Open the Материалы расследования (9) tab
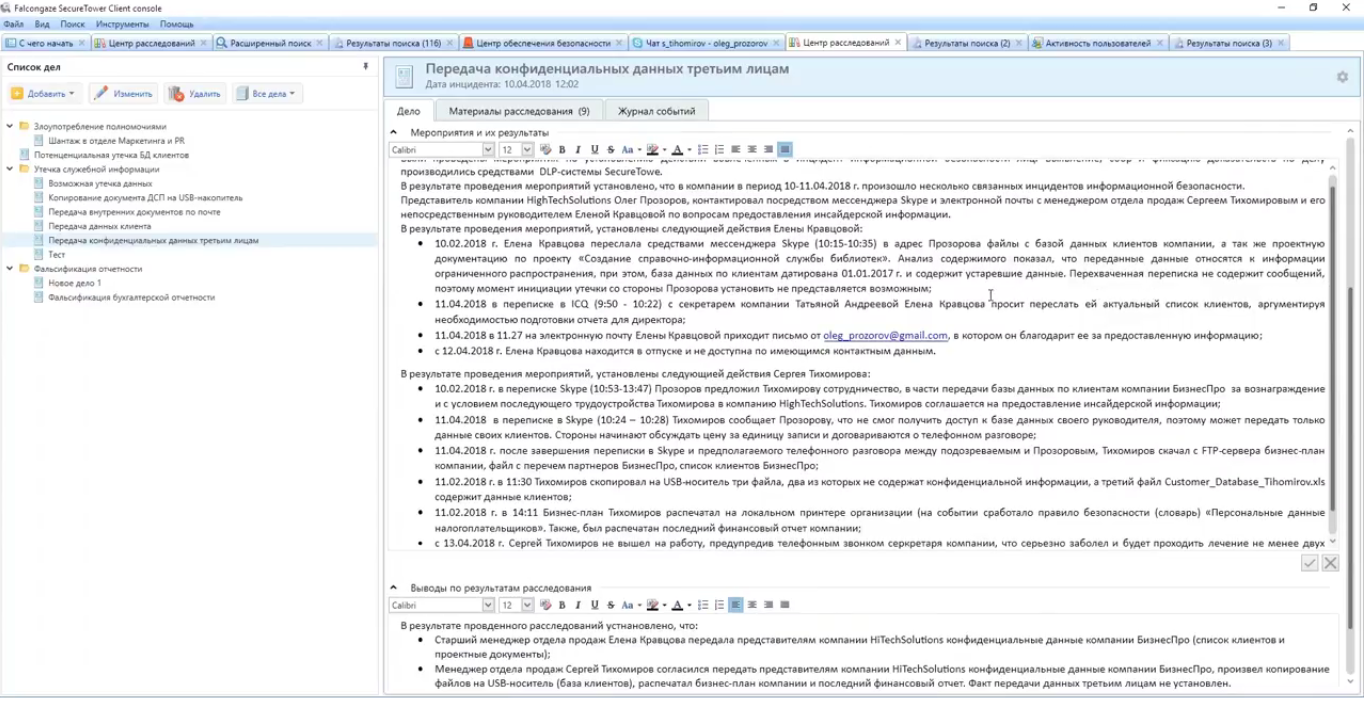The height and width of the screenshot is (702, 1366). 519,111
